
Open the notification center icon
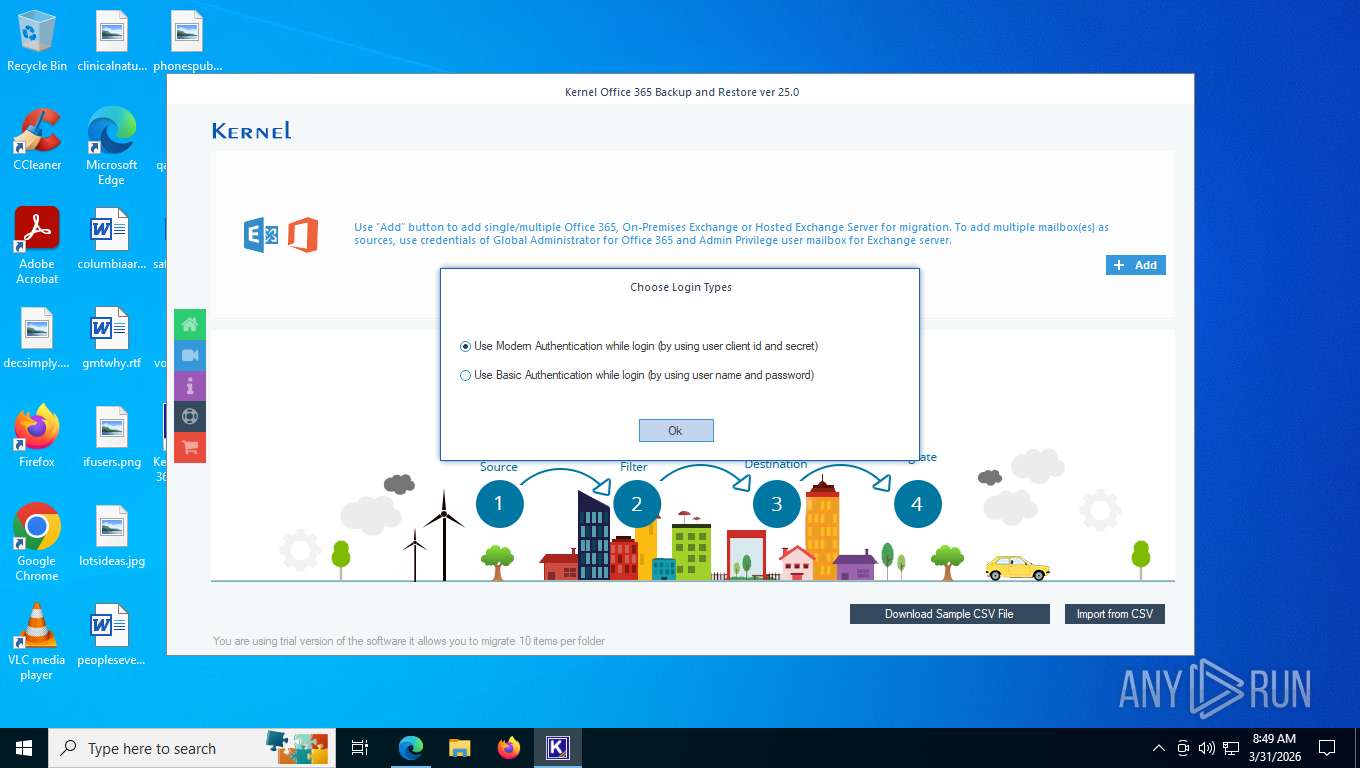(x=1327, y=748)
